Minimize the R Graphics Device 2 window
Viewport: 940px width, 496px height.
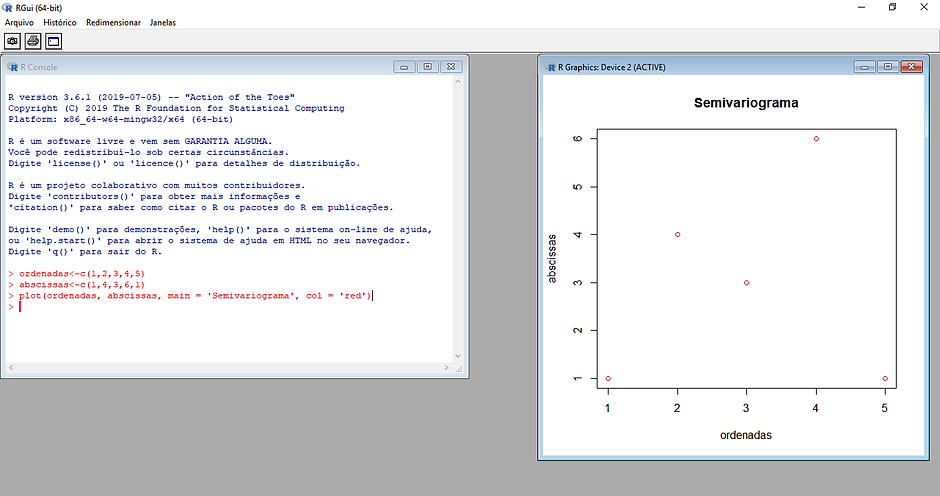coord(864,67)
